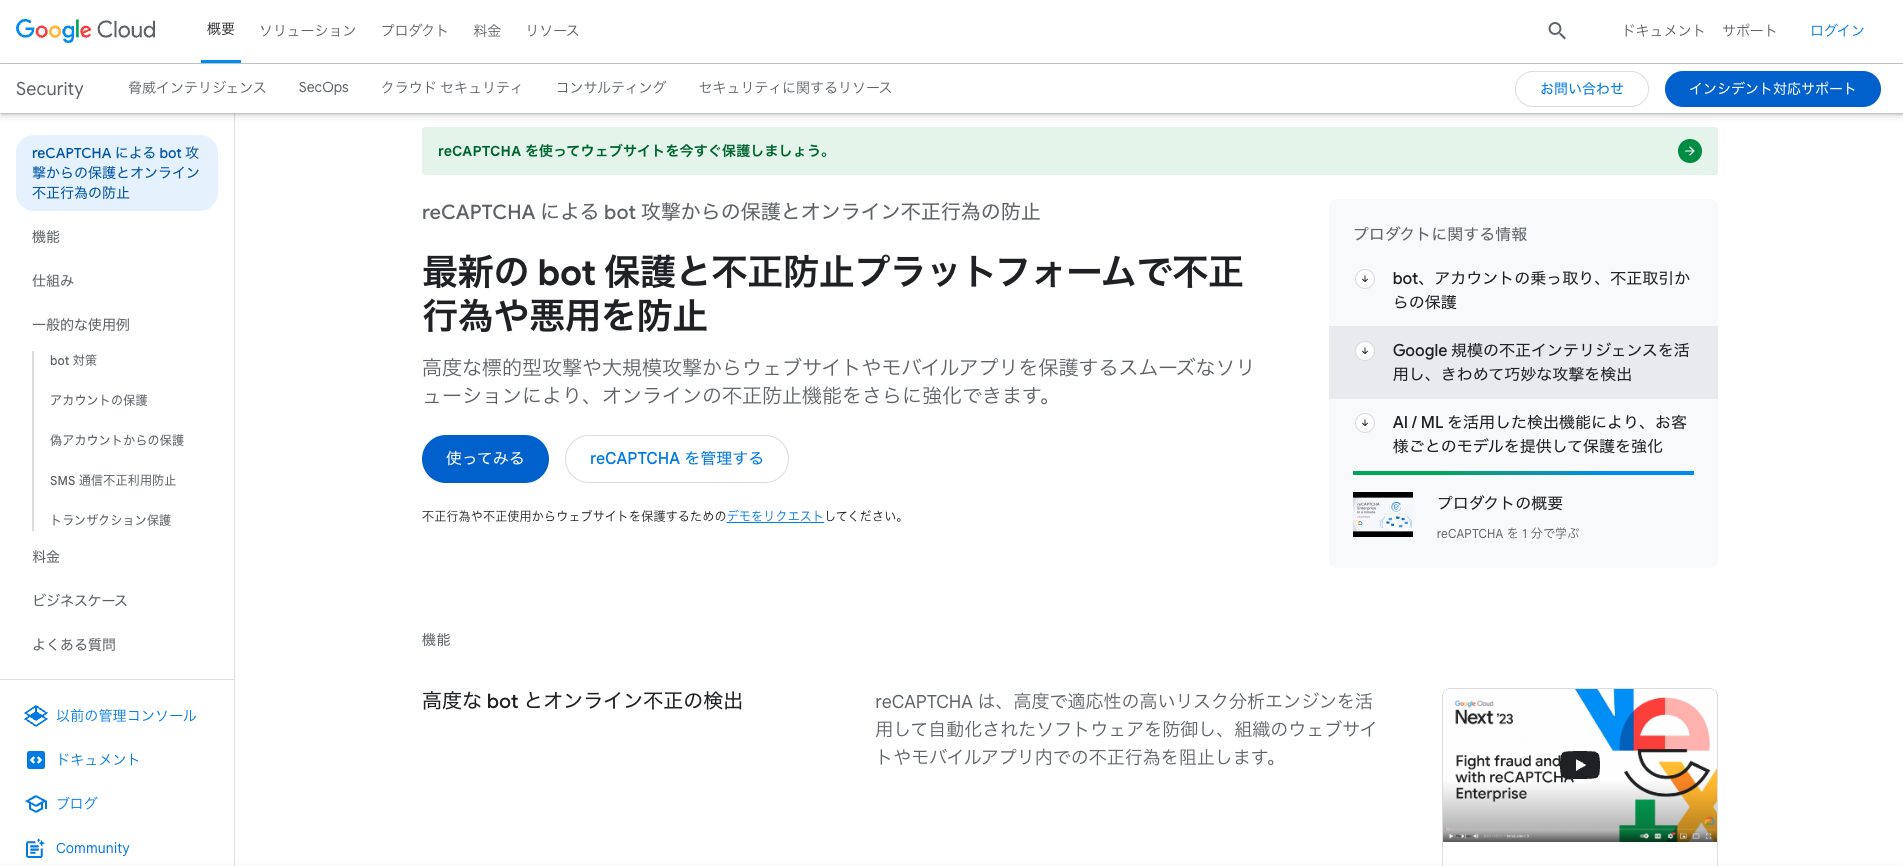This screenshot has width=1903, height=866.
Task: Open the 料金 top menu
Action: [x=487, y=31]
